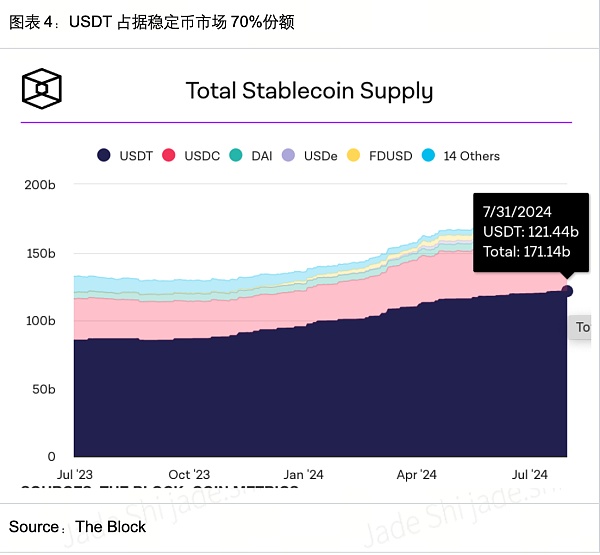
Task: Click the highlighted 7/31/2024 data point marker
Action: 567,291
